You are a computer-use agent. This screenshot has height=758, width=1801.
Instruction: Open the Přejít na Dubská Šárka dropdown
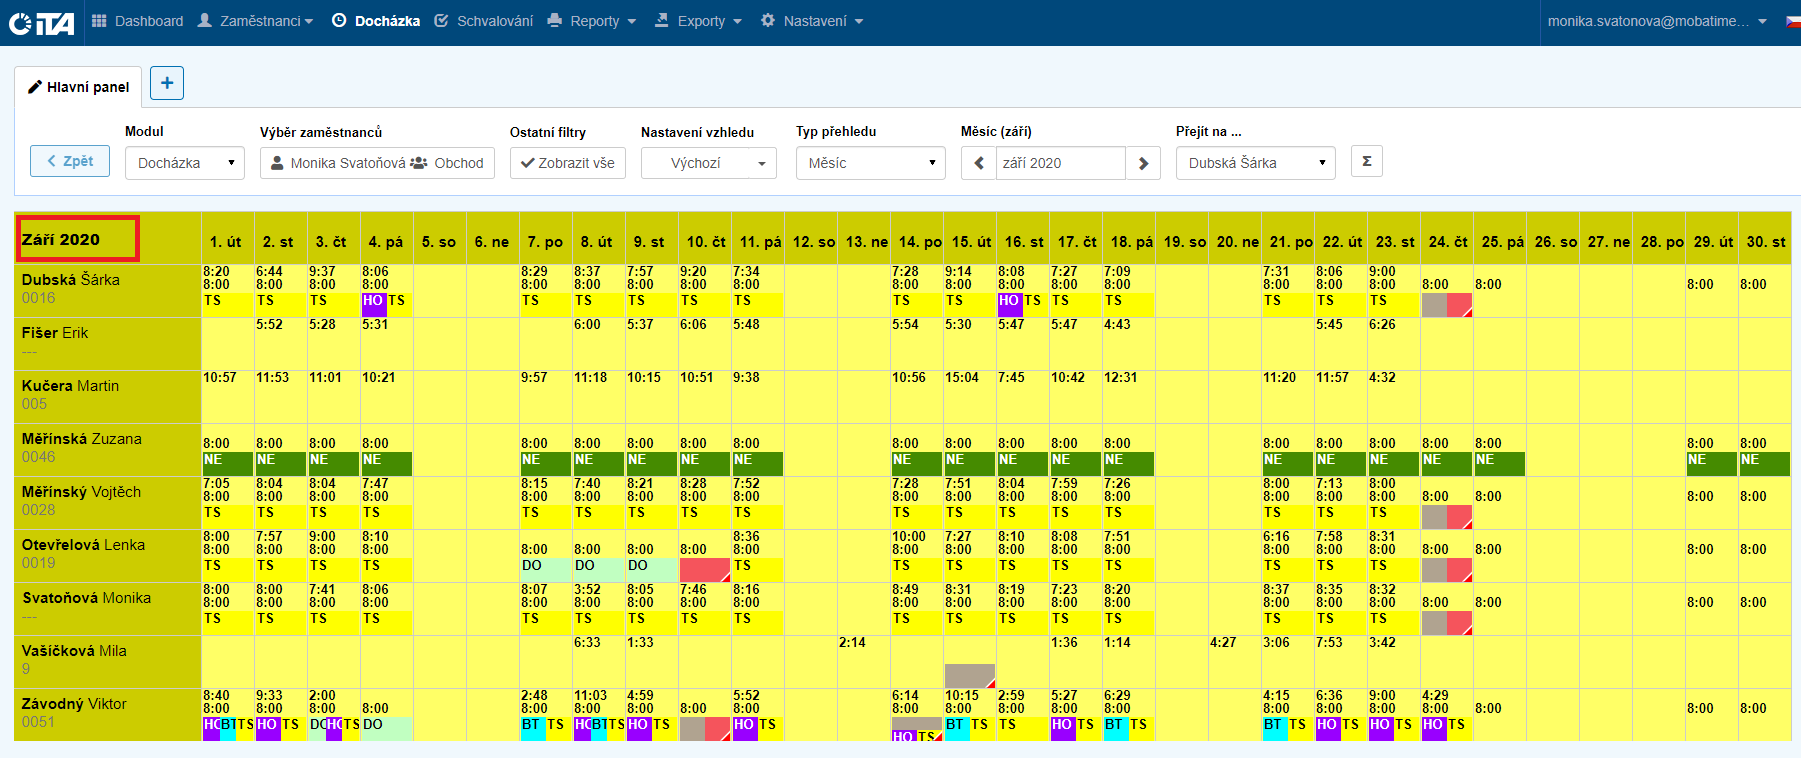tap(1255, 163)
